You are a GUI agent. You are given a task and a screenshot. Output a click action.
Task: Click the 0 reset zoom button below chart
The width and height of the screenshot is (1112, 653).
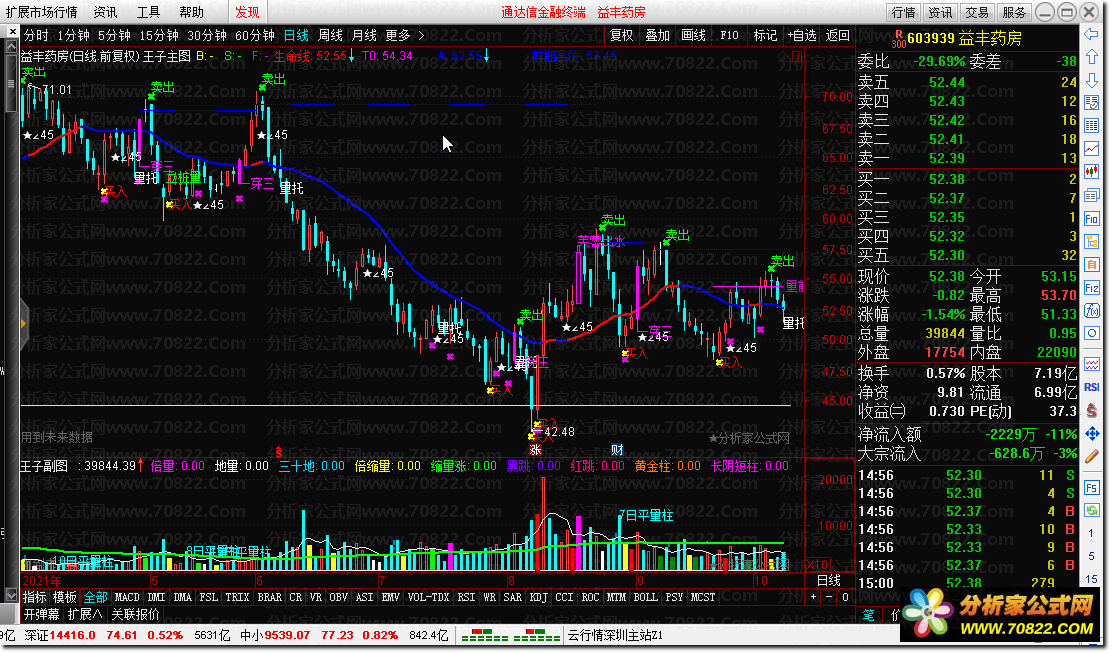click(845, 597)
